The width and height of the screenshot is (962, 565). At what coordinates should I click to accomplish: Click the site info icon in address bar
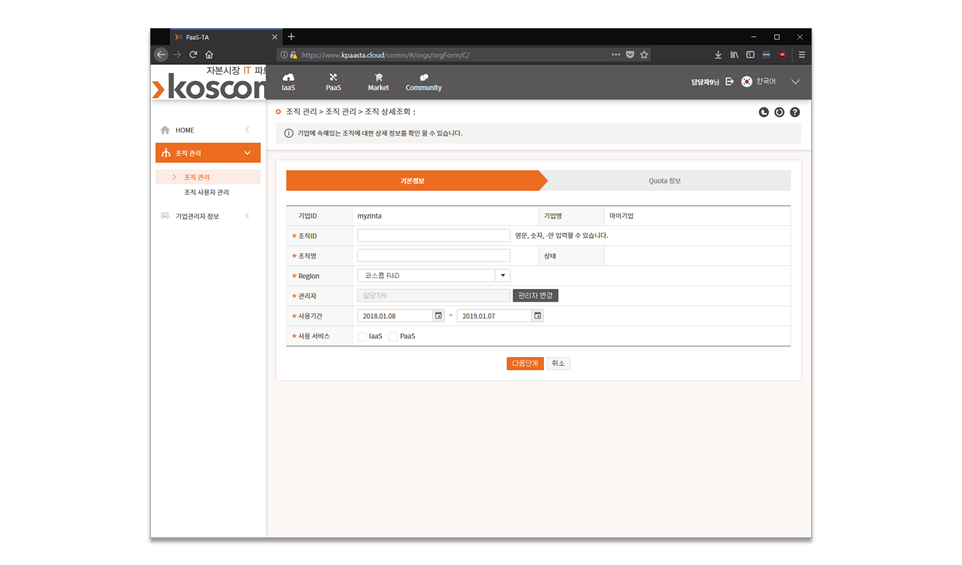[x=283, y=55]
